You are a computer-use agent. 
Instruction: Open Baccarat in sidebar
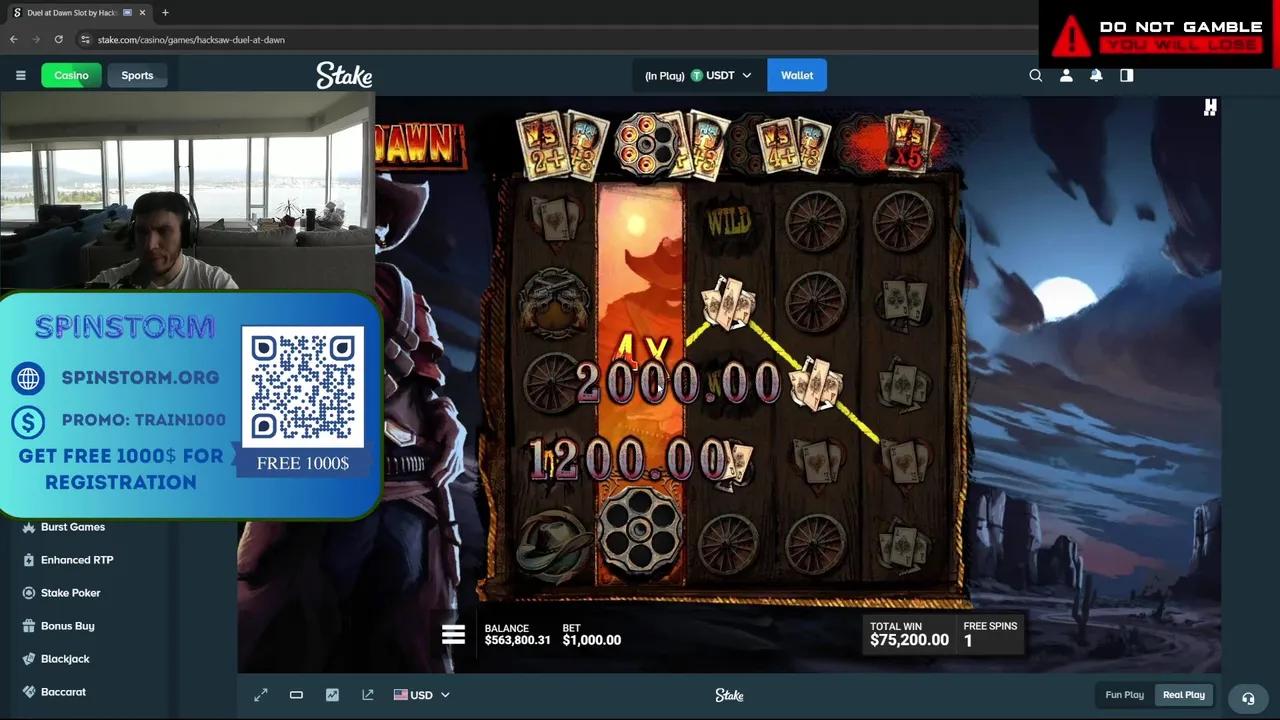63,692
